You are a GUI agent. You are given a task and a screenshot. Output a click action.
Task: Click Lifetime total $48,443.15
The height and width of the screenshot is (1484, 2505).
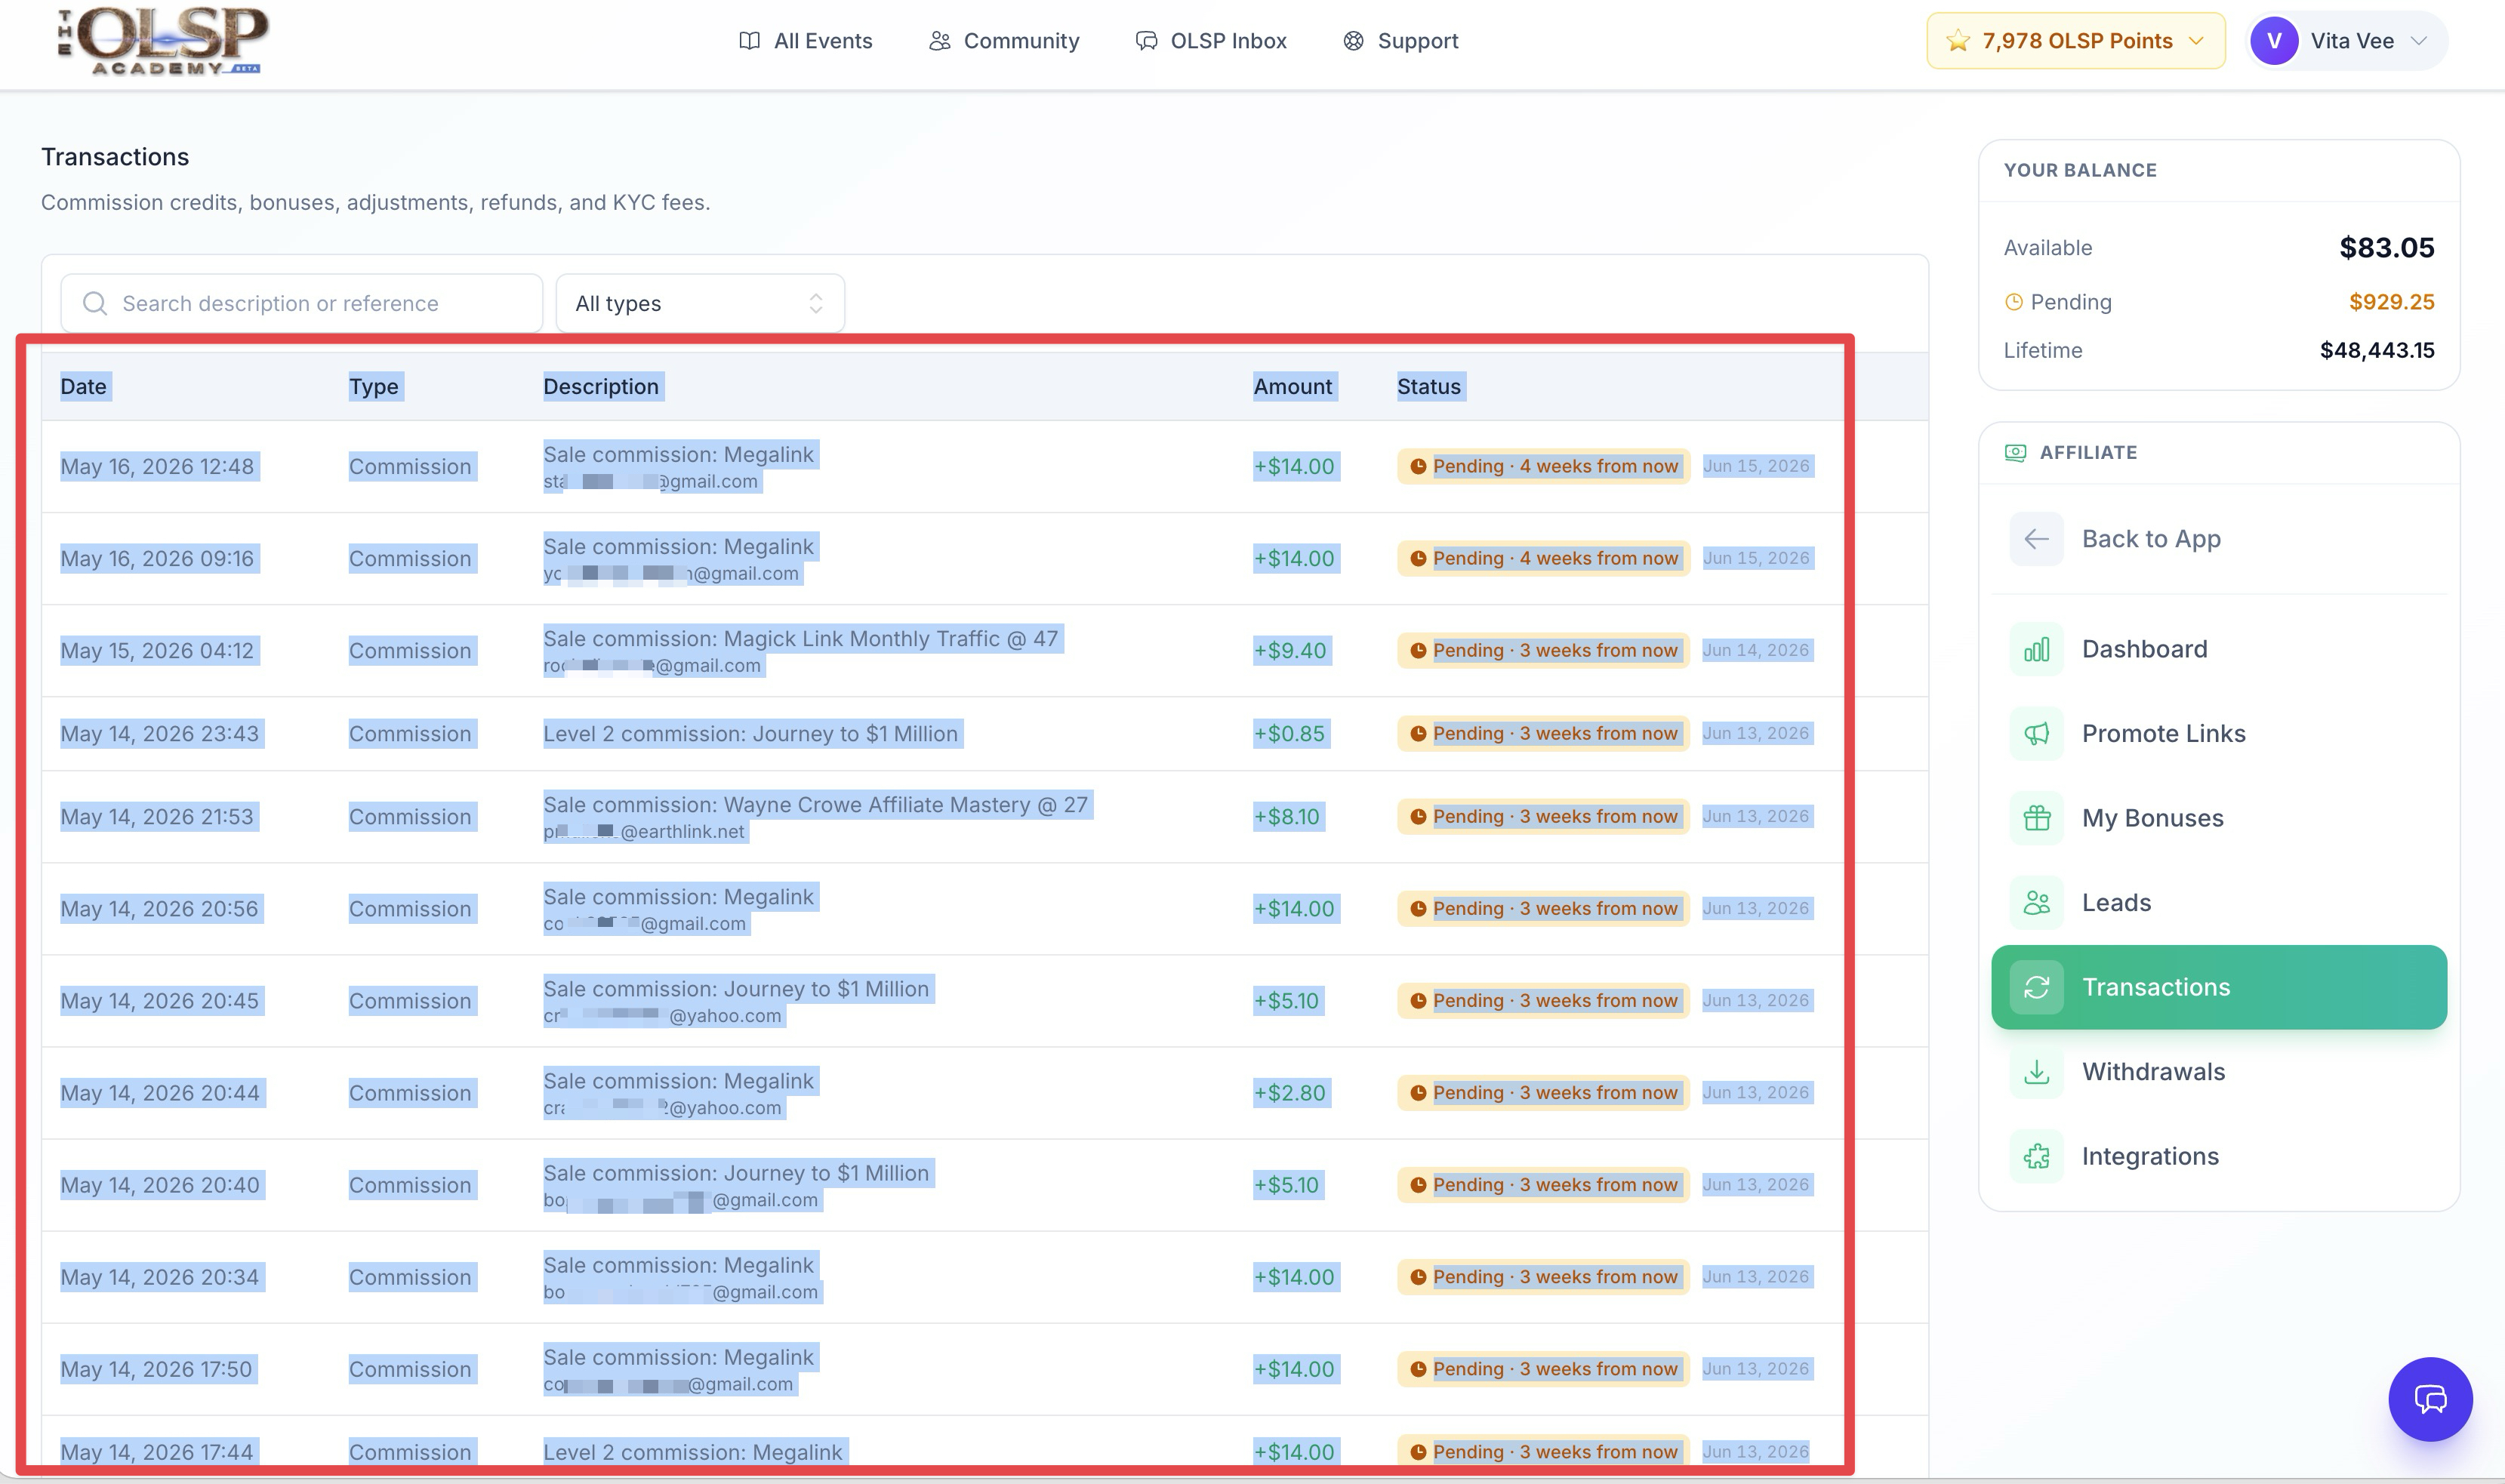(x=2376, y=351)
